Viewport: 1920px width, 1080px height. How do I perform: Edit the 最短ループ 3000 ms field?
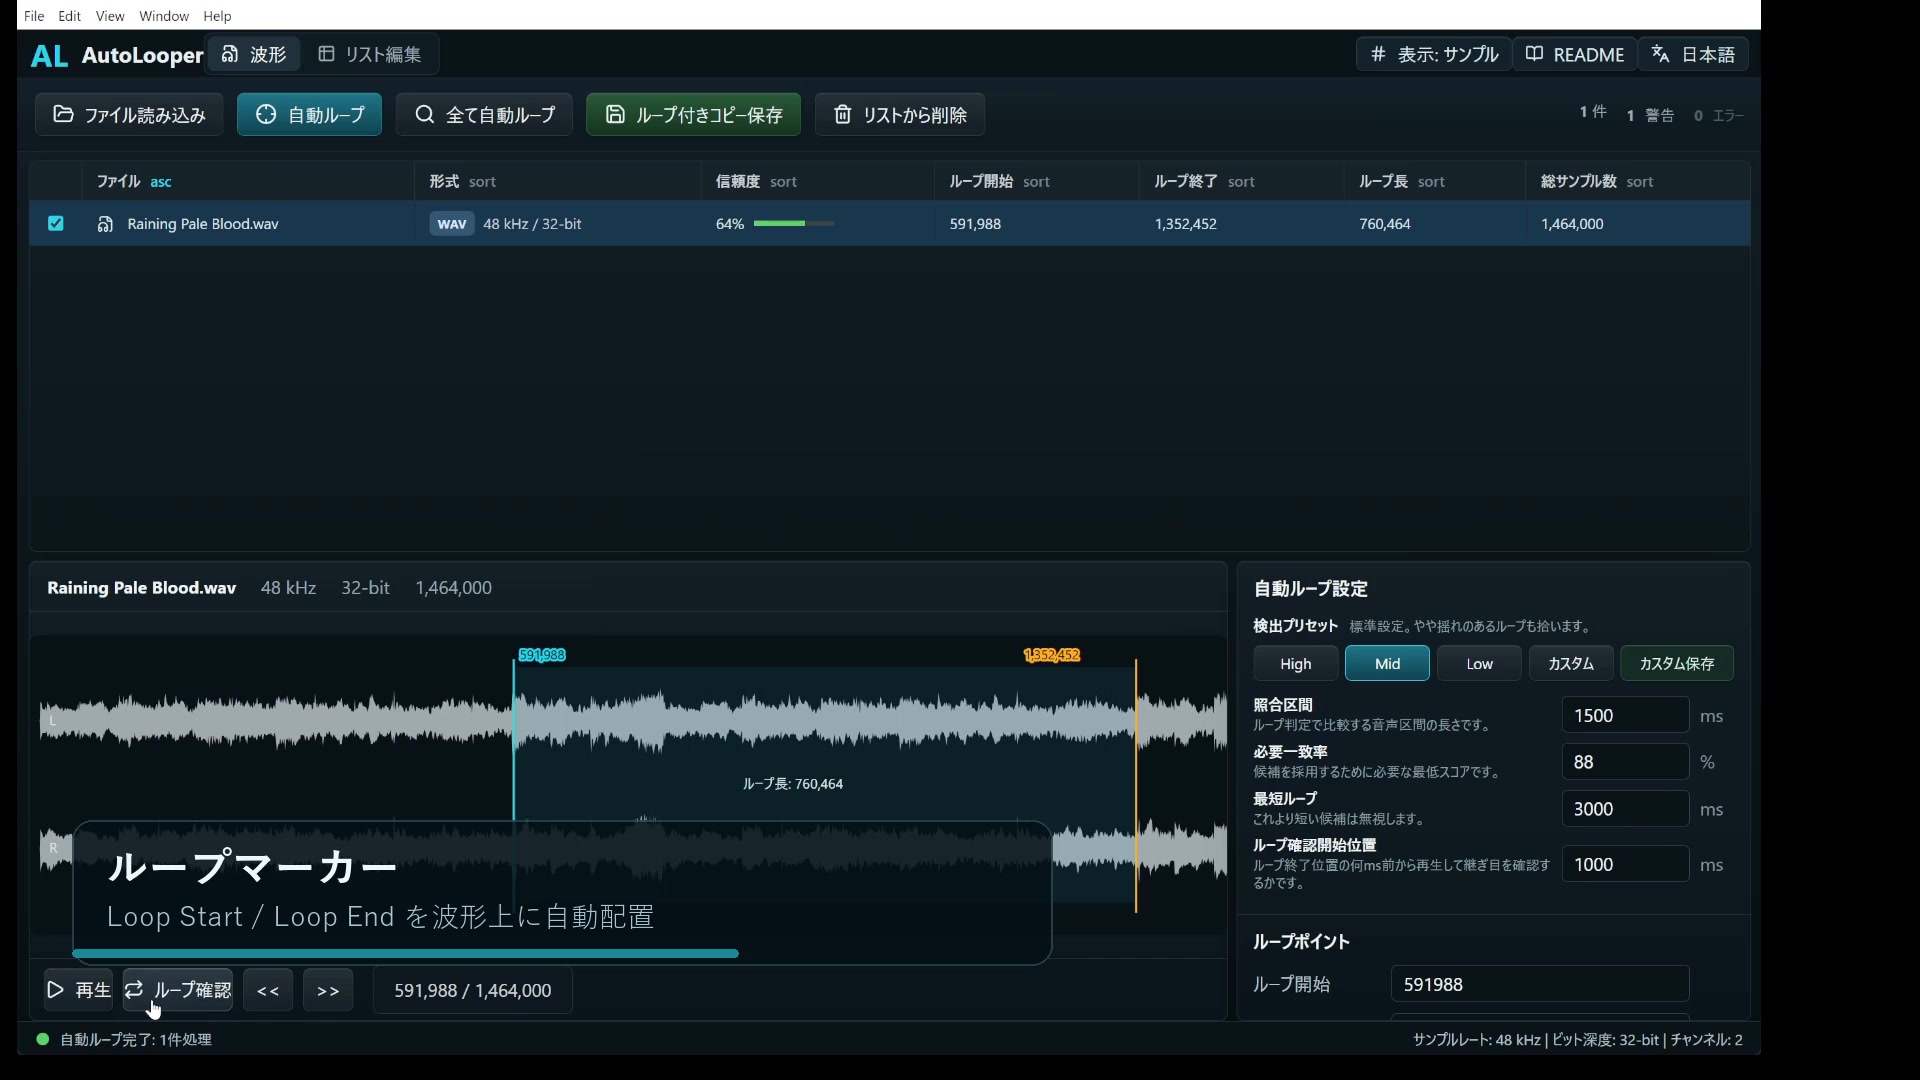pos(1625,809)
